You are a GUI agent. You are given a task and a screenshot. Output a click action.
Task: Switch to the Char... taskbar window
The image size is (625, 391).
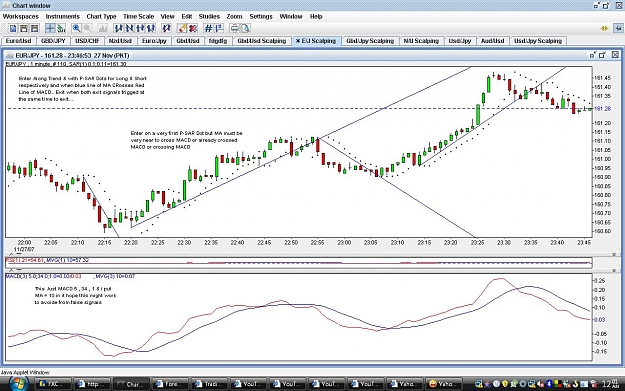[x=132, y=384]
